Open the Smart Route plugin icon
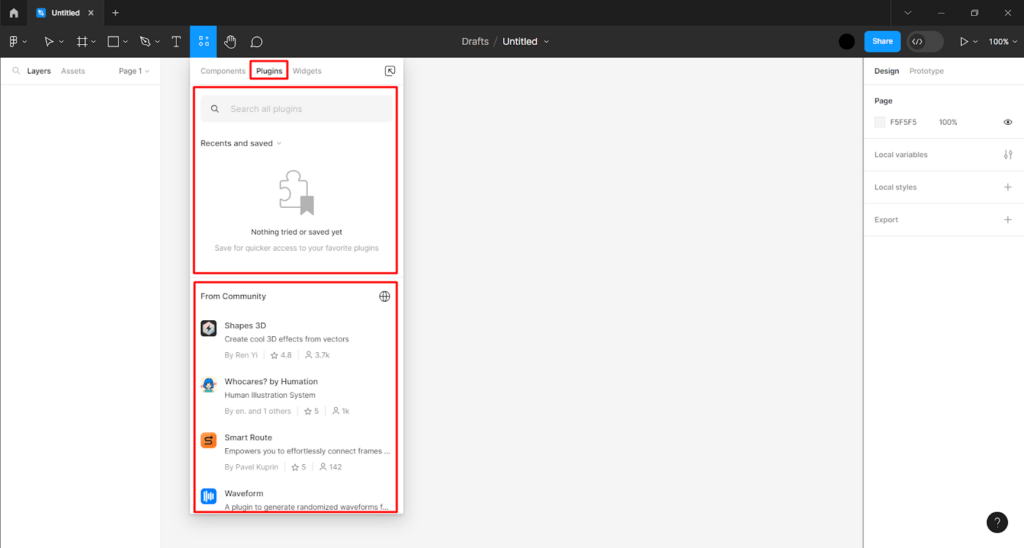The width and height of the screenshot is (1024, 548). click(x=208, y=440)
